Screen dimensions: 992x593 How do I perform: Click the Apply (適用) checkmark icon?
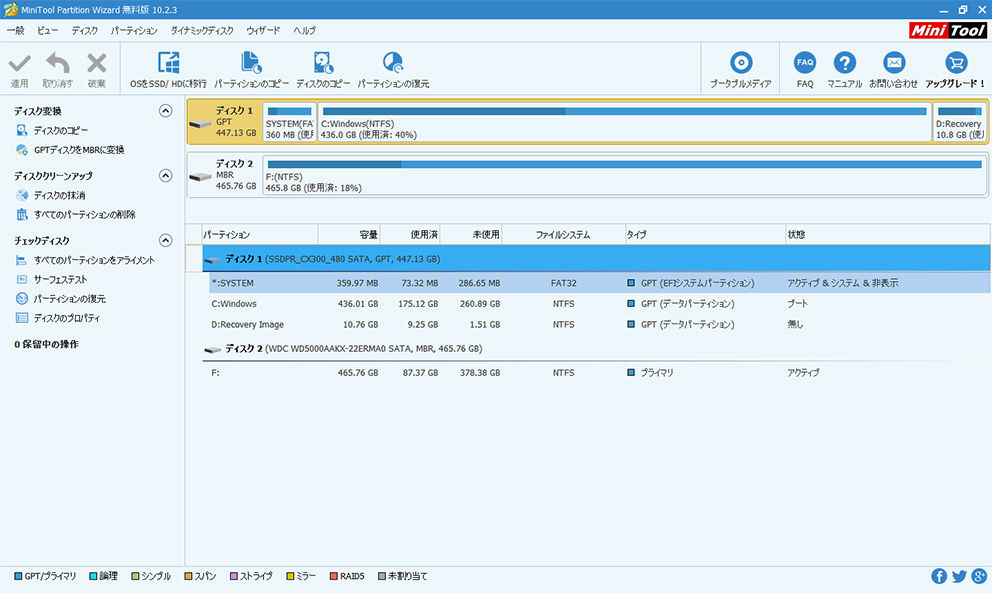[x=20, y=63]
